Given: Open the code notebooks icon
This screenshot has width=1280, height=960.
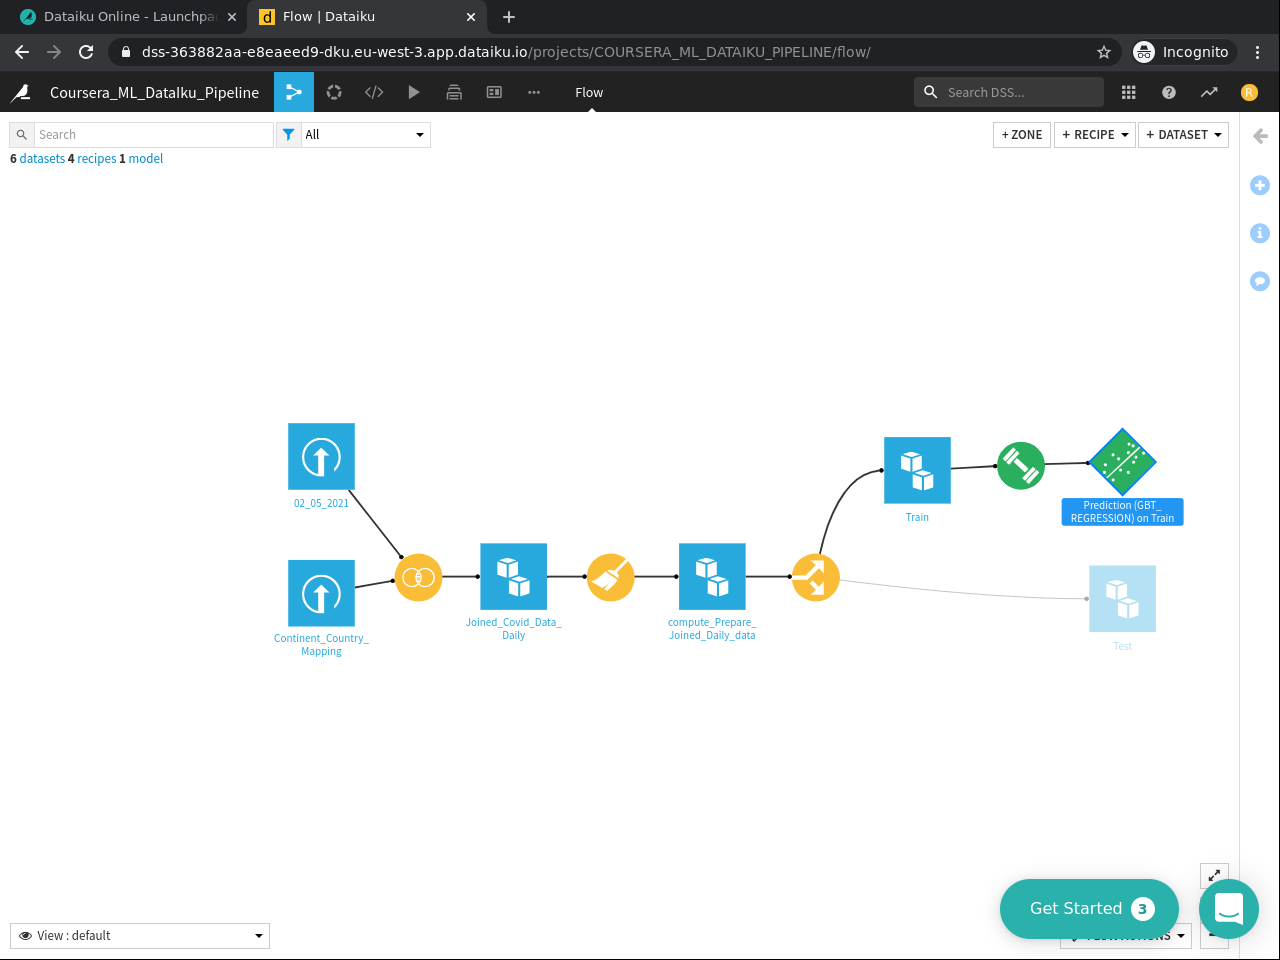Looking at the screenshot, I should coord(374,92).
